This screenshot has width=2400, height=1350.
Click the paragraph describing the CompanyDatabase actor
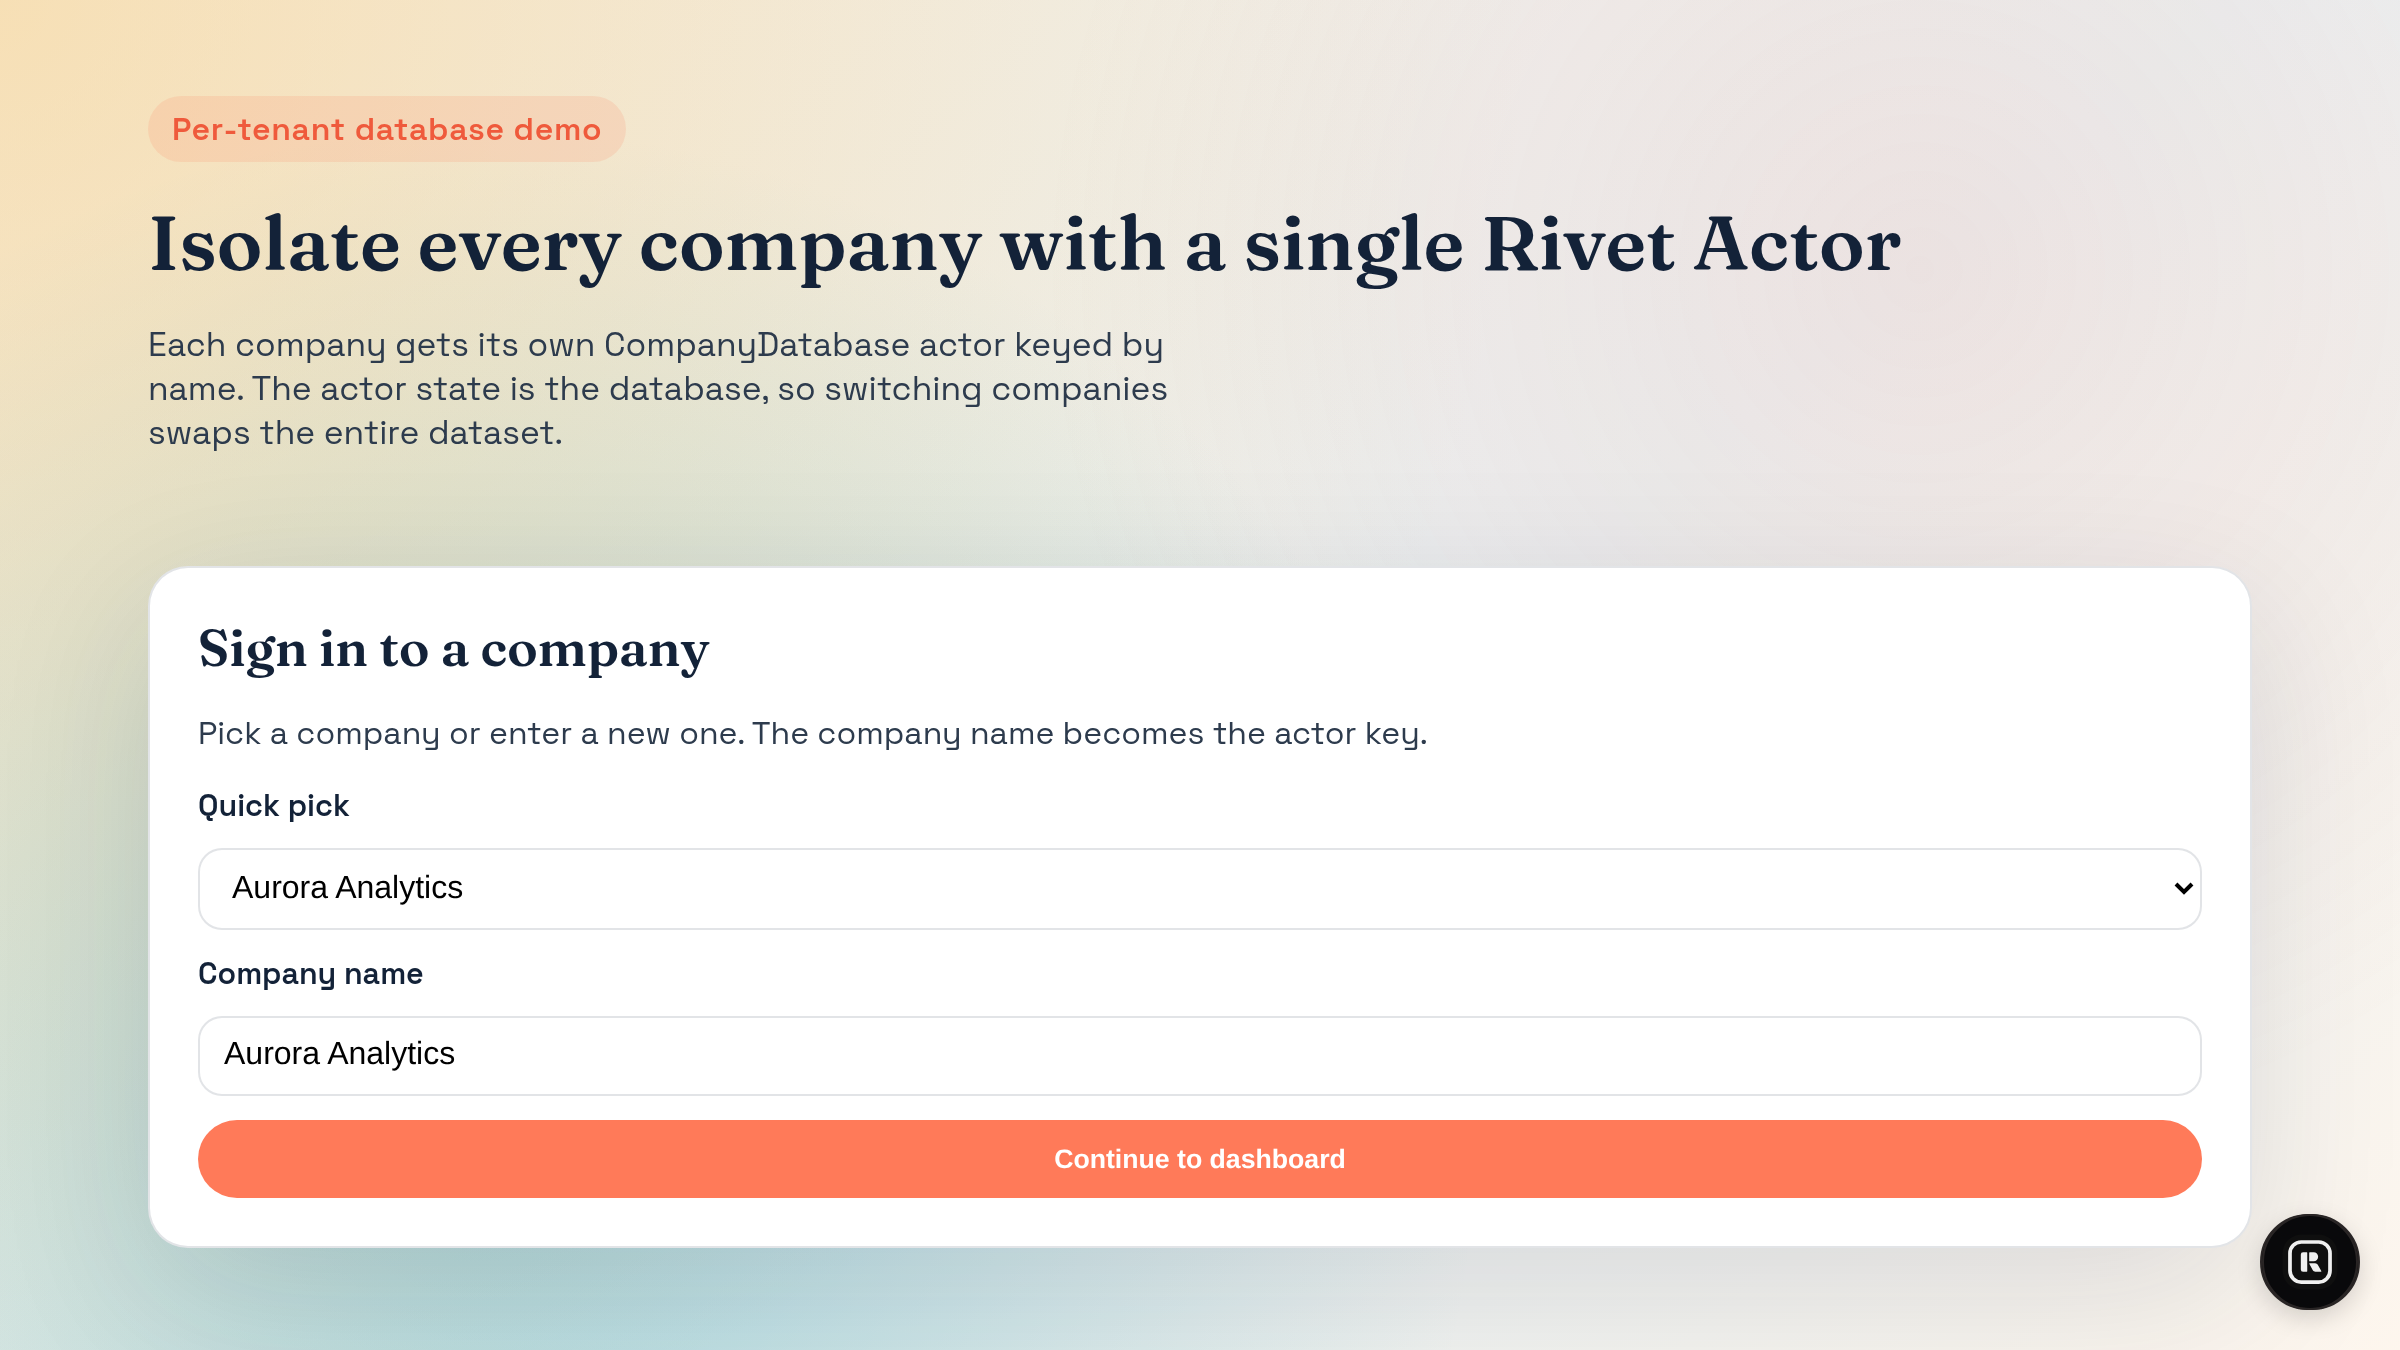point(657,389)
